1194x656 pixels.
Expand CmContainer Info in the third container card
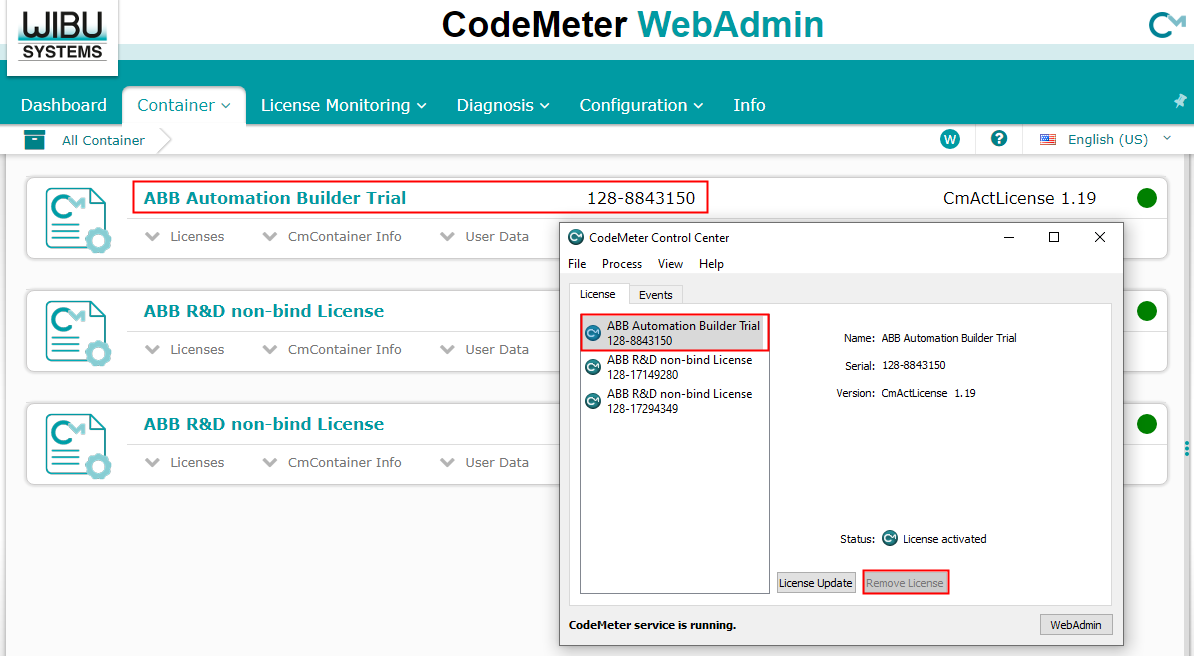(x=332, y=462)
